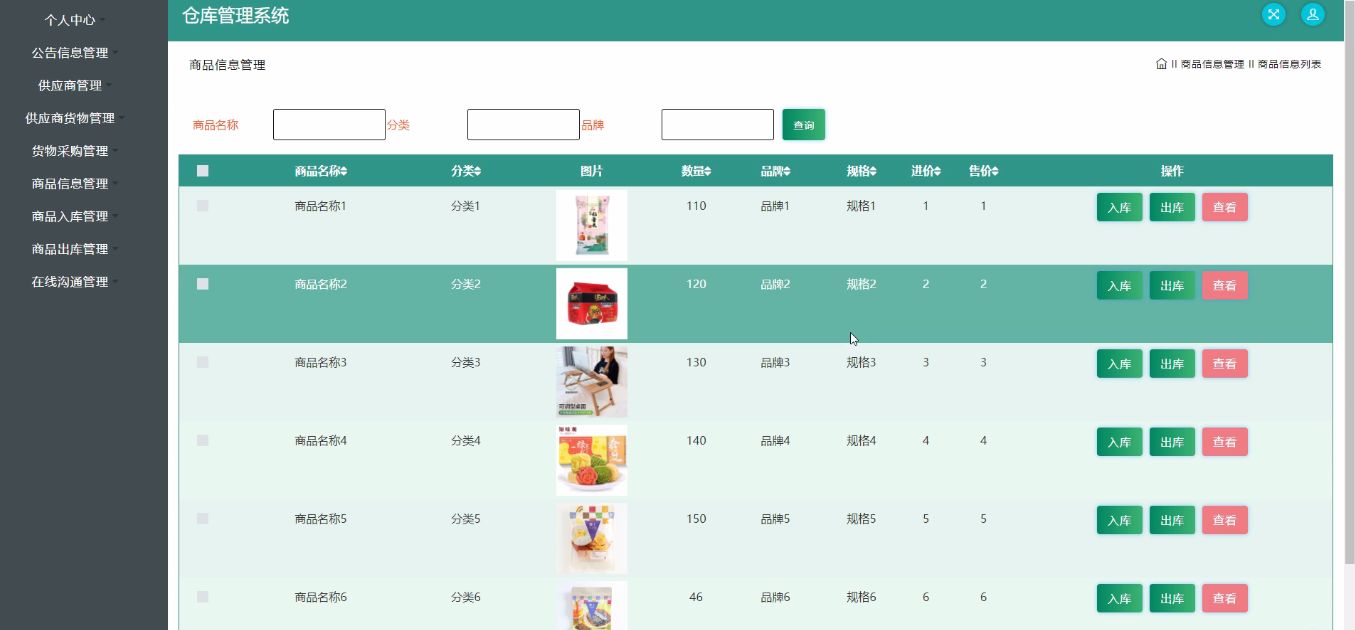Click 入库 for 商品名称1

click(1119, 208)
